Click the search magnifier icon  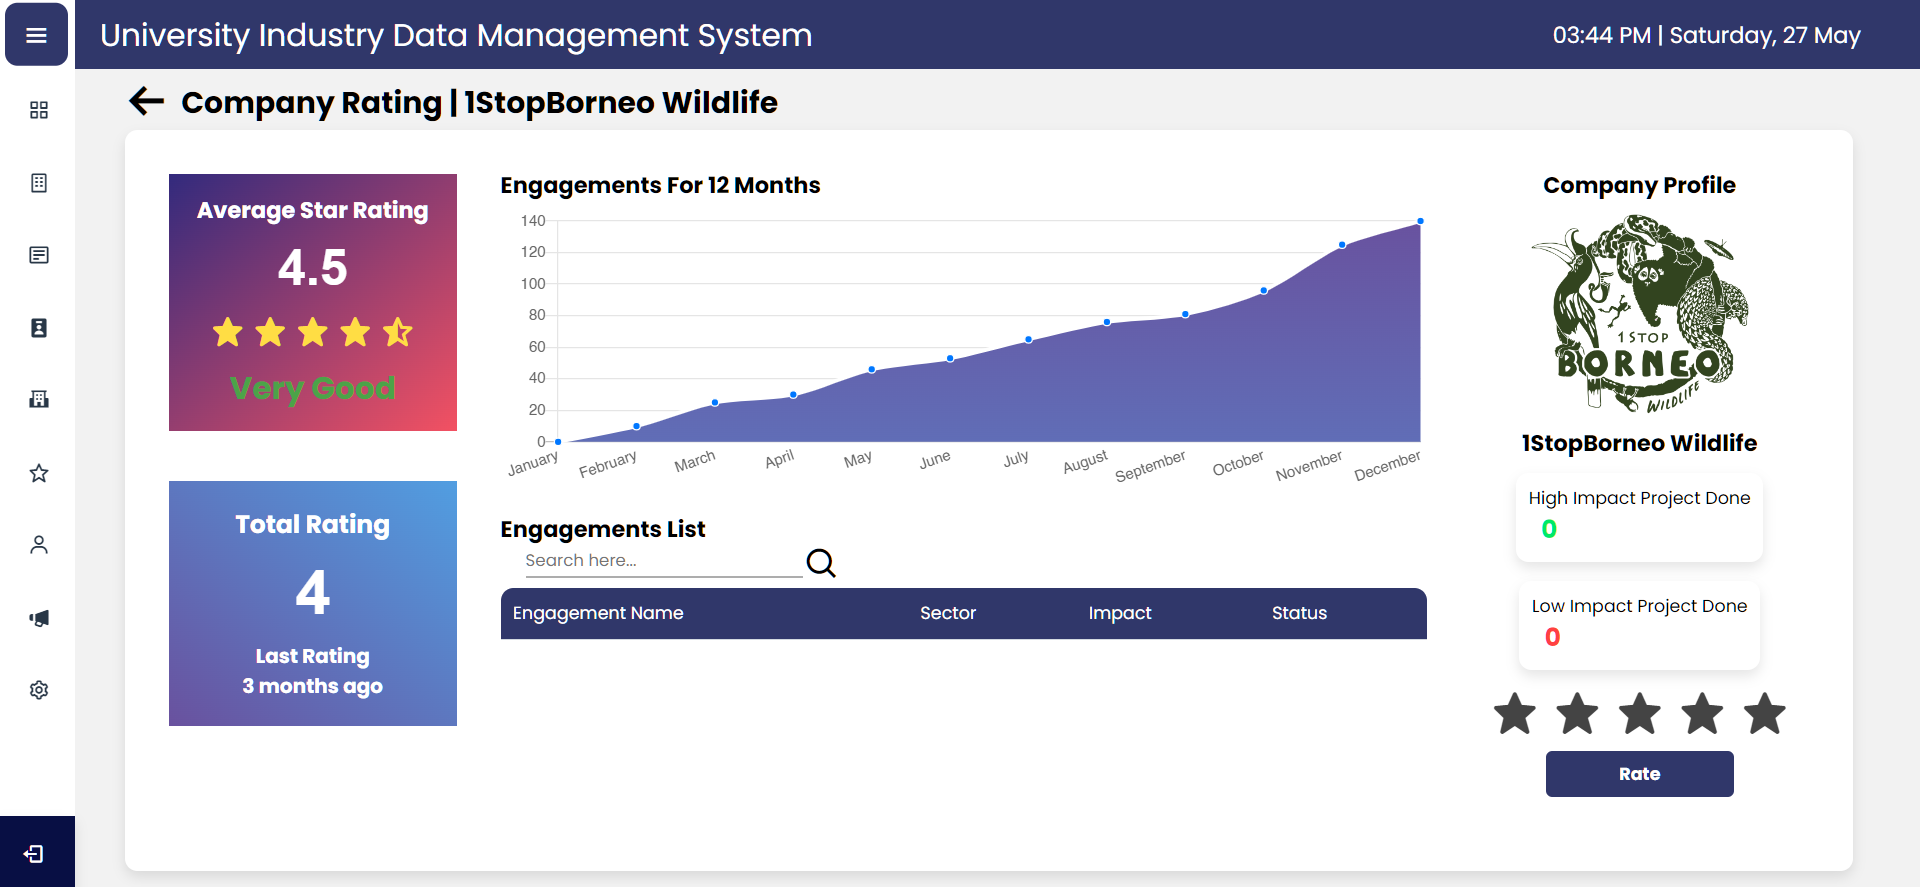[x=820, y=563]
